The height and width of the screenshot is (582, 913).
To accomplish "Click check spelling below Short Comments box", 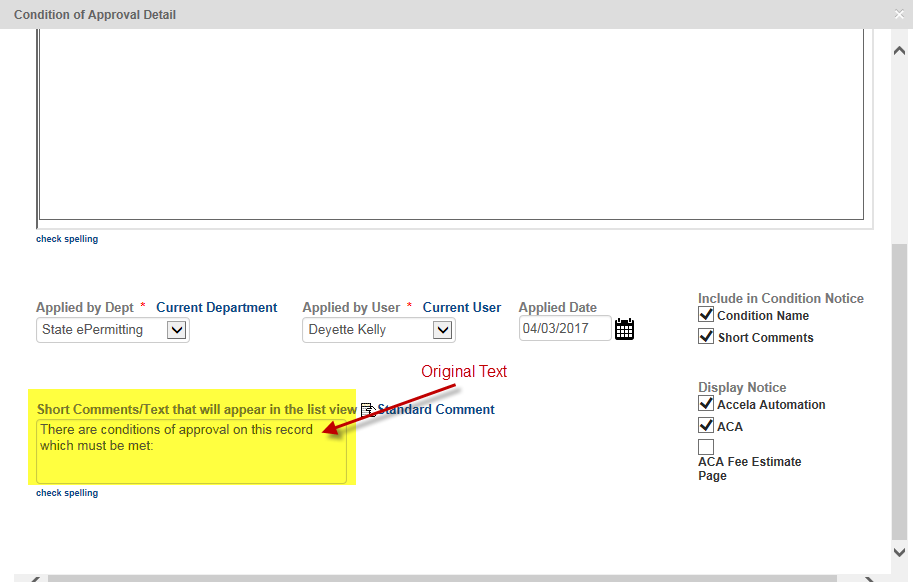I will click(67, 493).
